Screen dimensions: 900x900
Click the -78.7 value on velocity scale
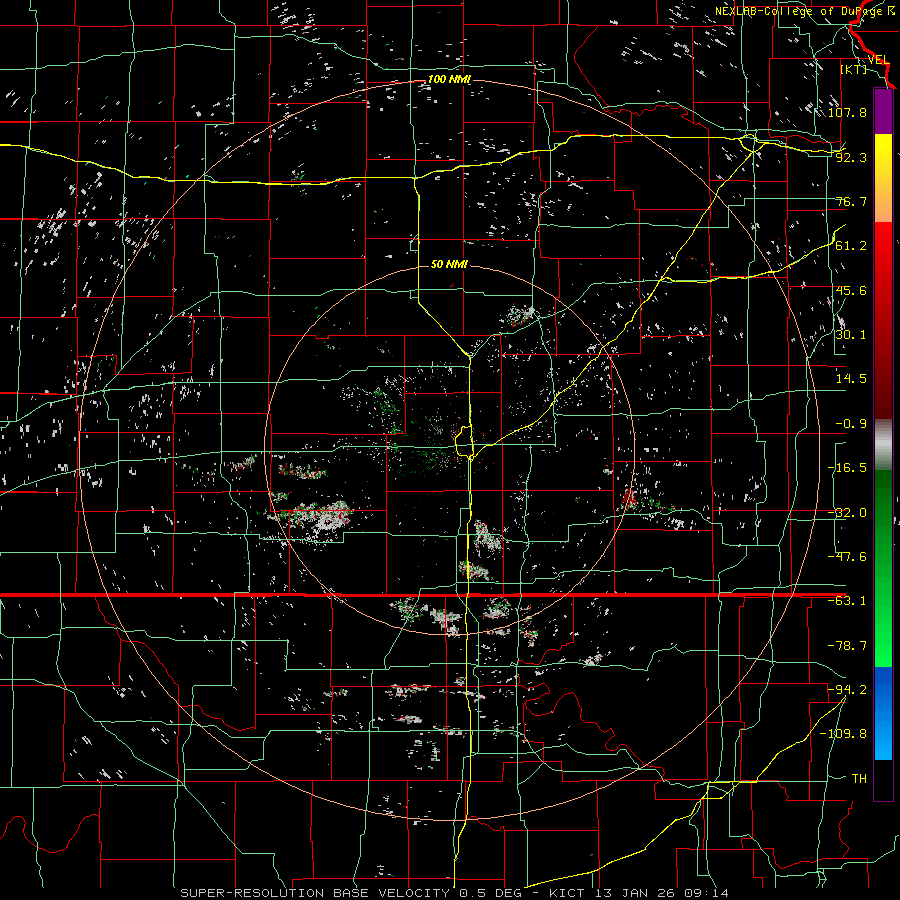click(x=847, y=646)
